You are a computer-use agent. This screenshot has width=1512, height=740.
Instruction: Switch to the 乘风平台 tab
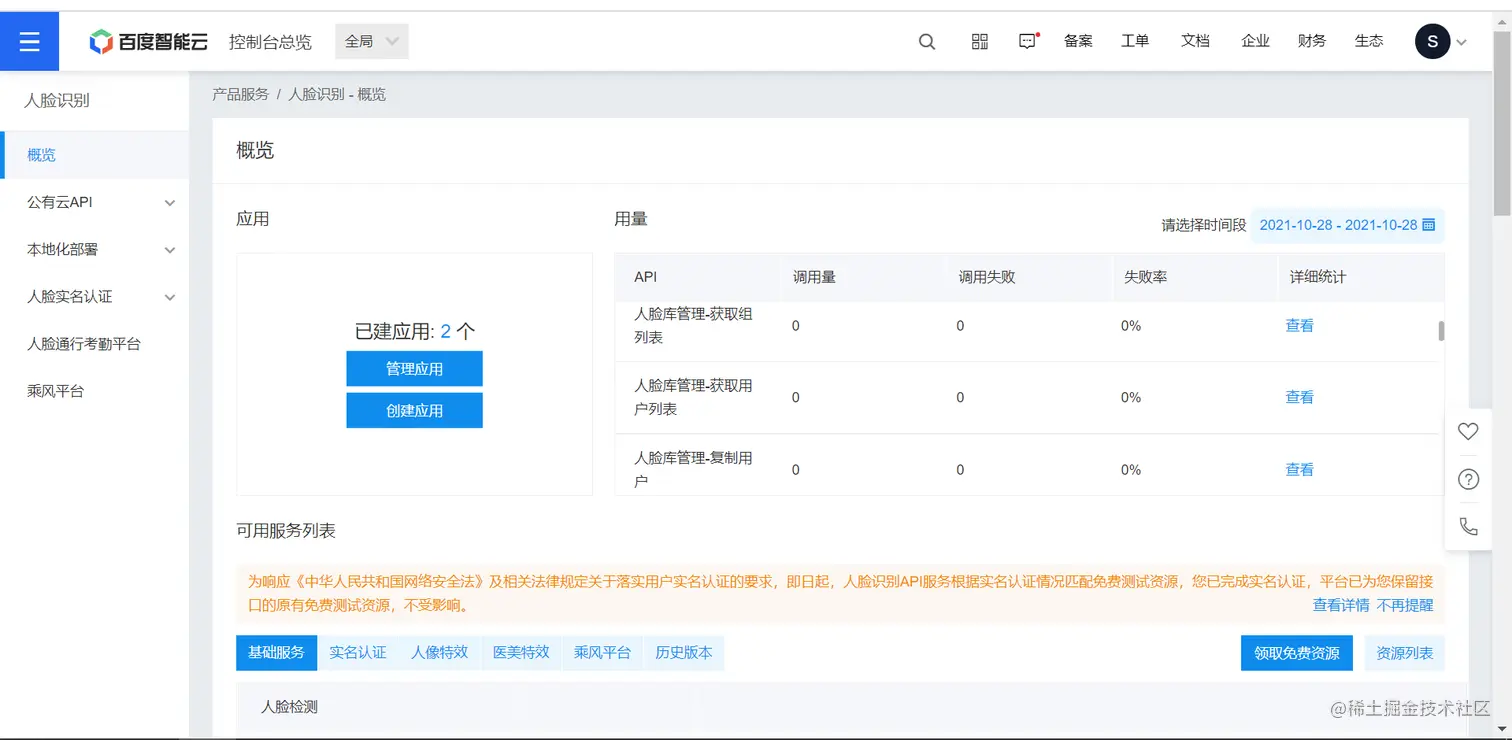point(602,653)
